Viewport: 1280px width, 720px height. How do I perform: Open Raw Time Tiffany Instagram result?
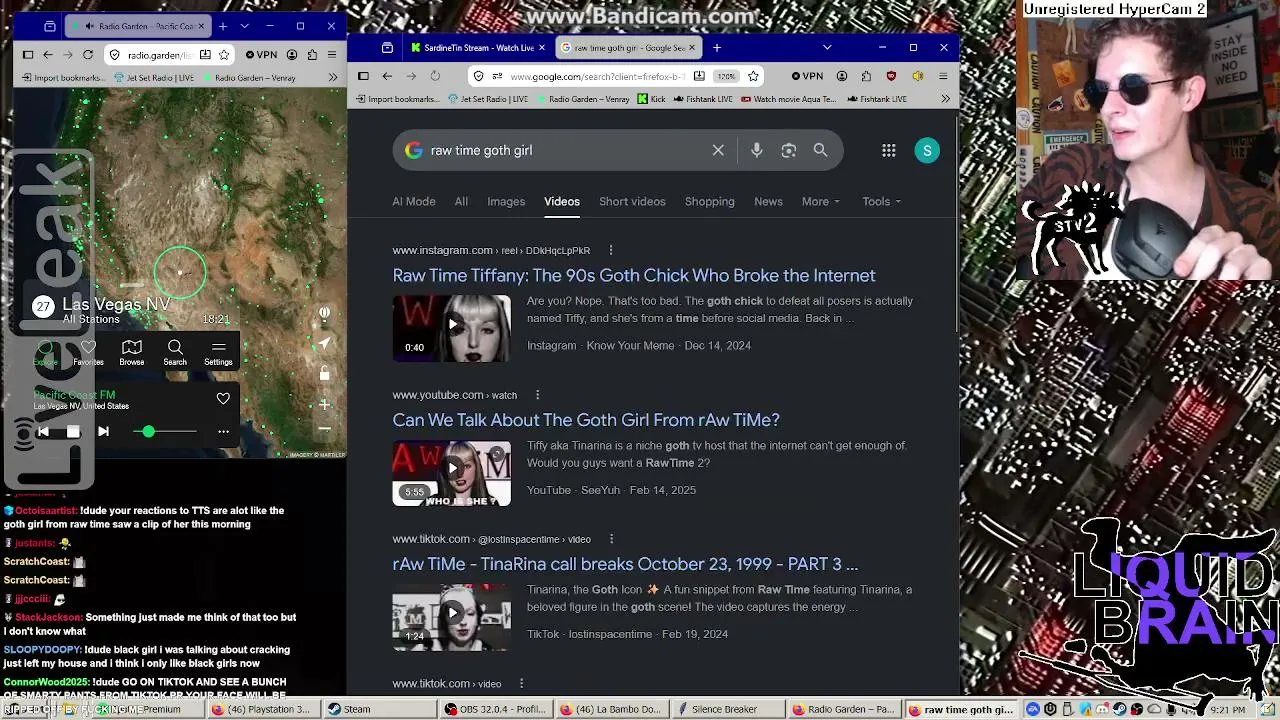click(634, 275)
